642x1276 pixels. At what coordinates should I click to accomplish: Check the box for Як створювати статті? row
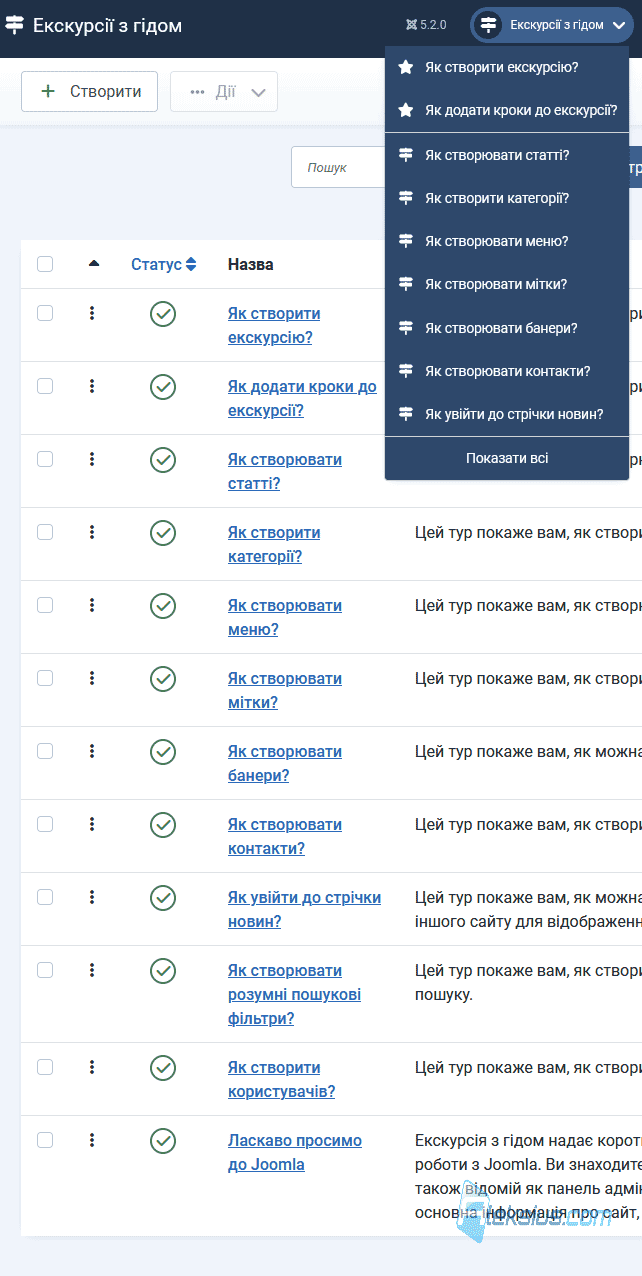coord(45,459)
